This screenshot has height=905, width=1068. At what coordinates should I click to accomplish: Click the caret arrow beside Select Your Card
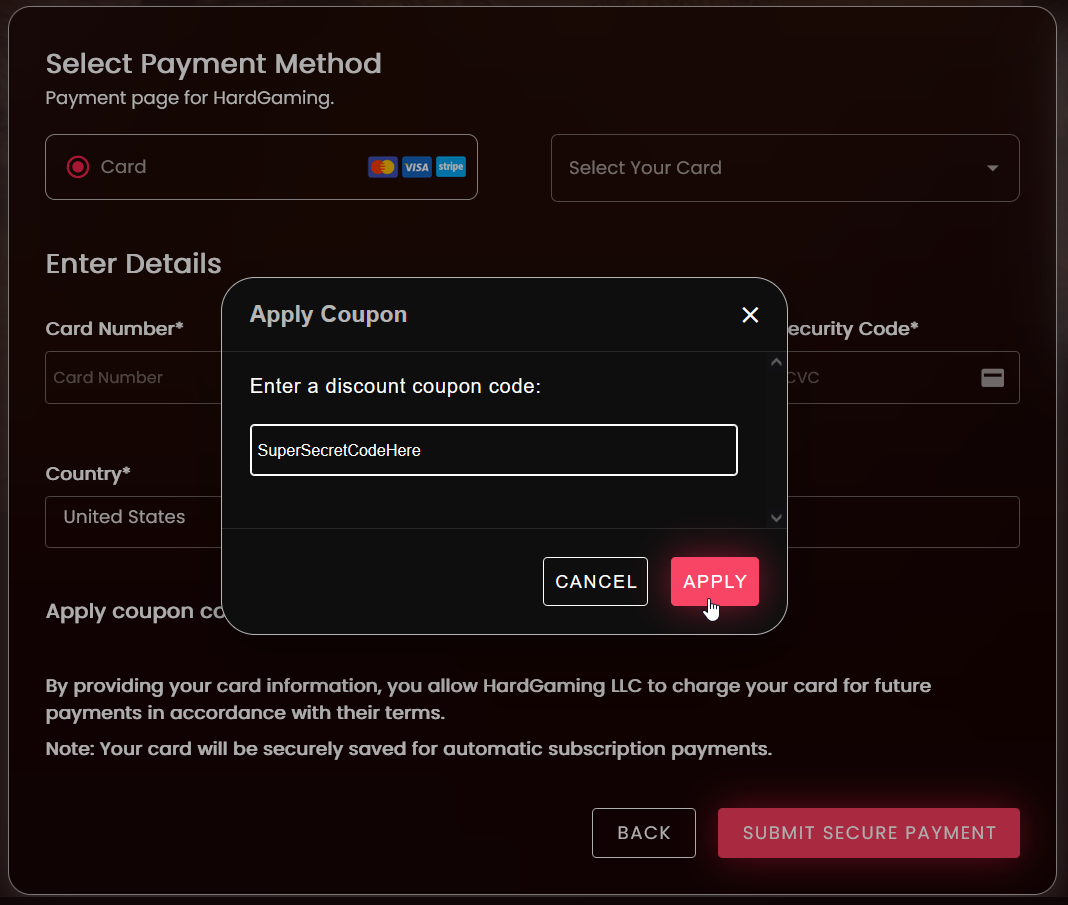point(992,168)
